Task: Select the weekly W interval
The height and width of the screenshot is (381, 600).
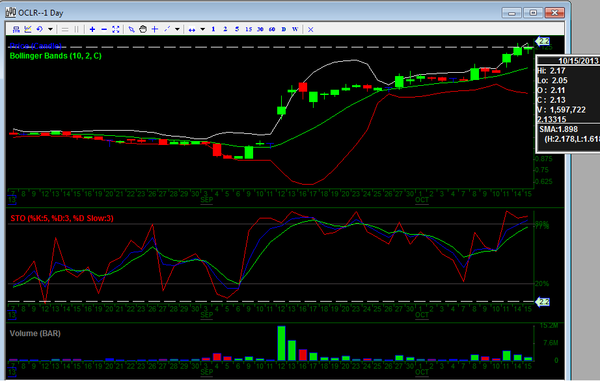Action: (x=295, y=29)
